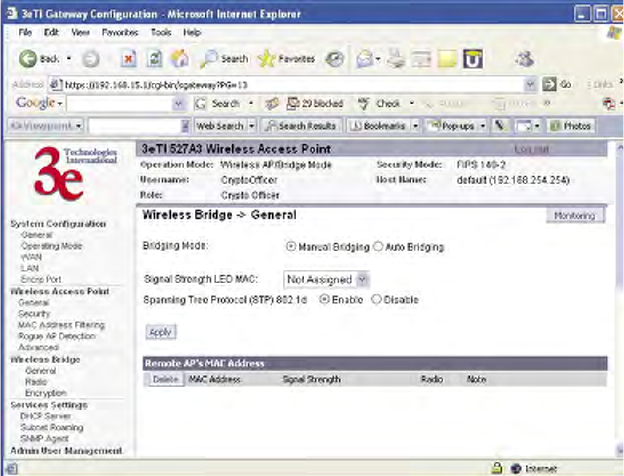Open the View menu
Screen dimensions: 624x476
pos(80,33)
